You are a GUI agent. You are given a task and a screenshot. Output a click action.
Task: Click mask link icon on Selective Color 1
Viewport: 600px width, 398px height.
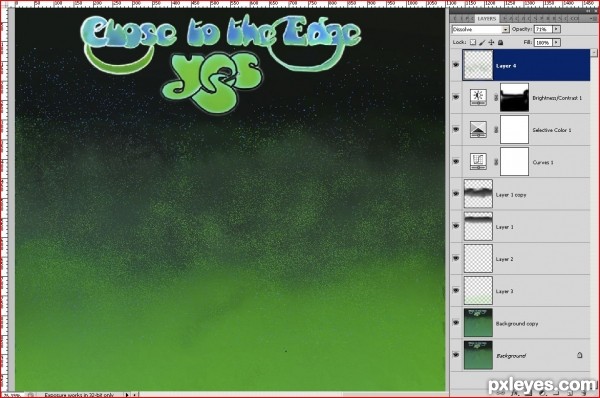point(496,130)
